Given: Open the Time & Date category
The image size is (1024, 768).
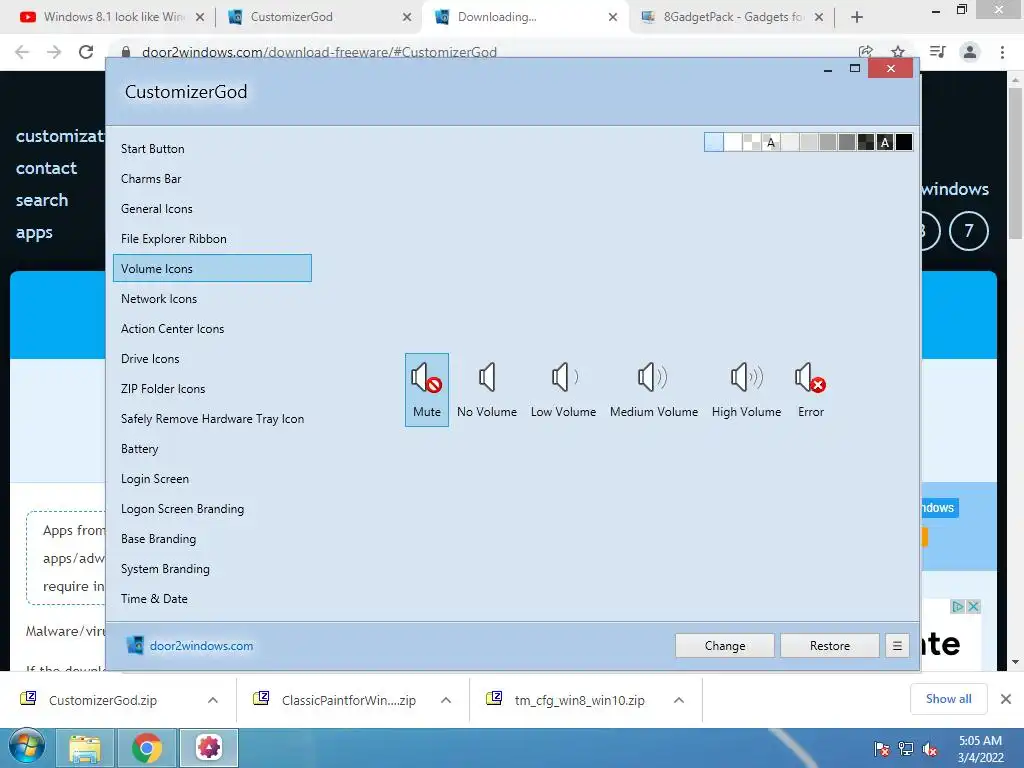Looking at the screenshot, I should [212, 600].
